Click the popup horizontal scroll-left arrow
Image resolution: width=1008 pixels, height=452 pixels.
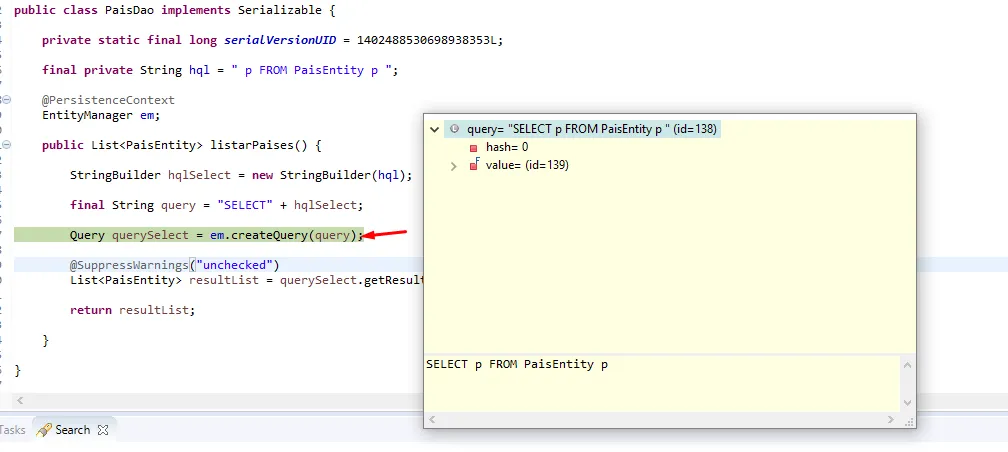pyautogui.click(x=432, y=419)
